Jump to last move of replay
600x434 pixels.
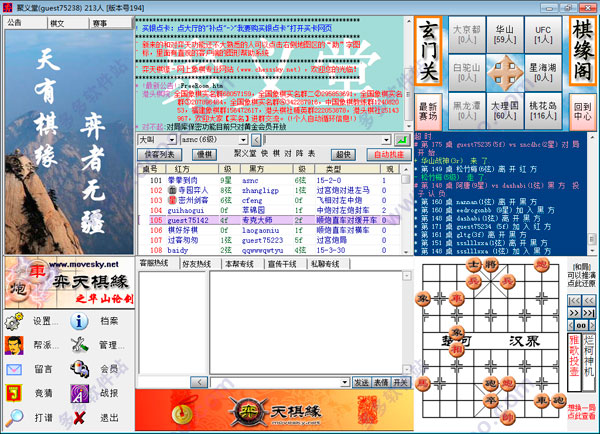(x=589, y=313)
